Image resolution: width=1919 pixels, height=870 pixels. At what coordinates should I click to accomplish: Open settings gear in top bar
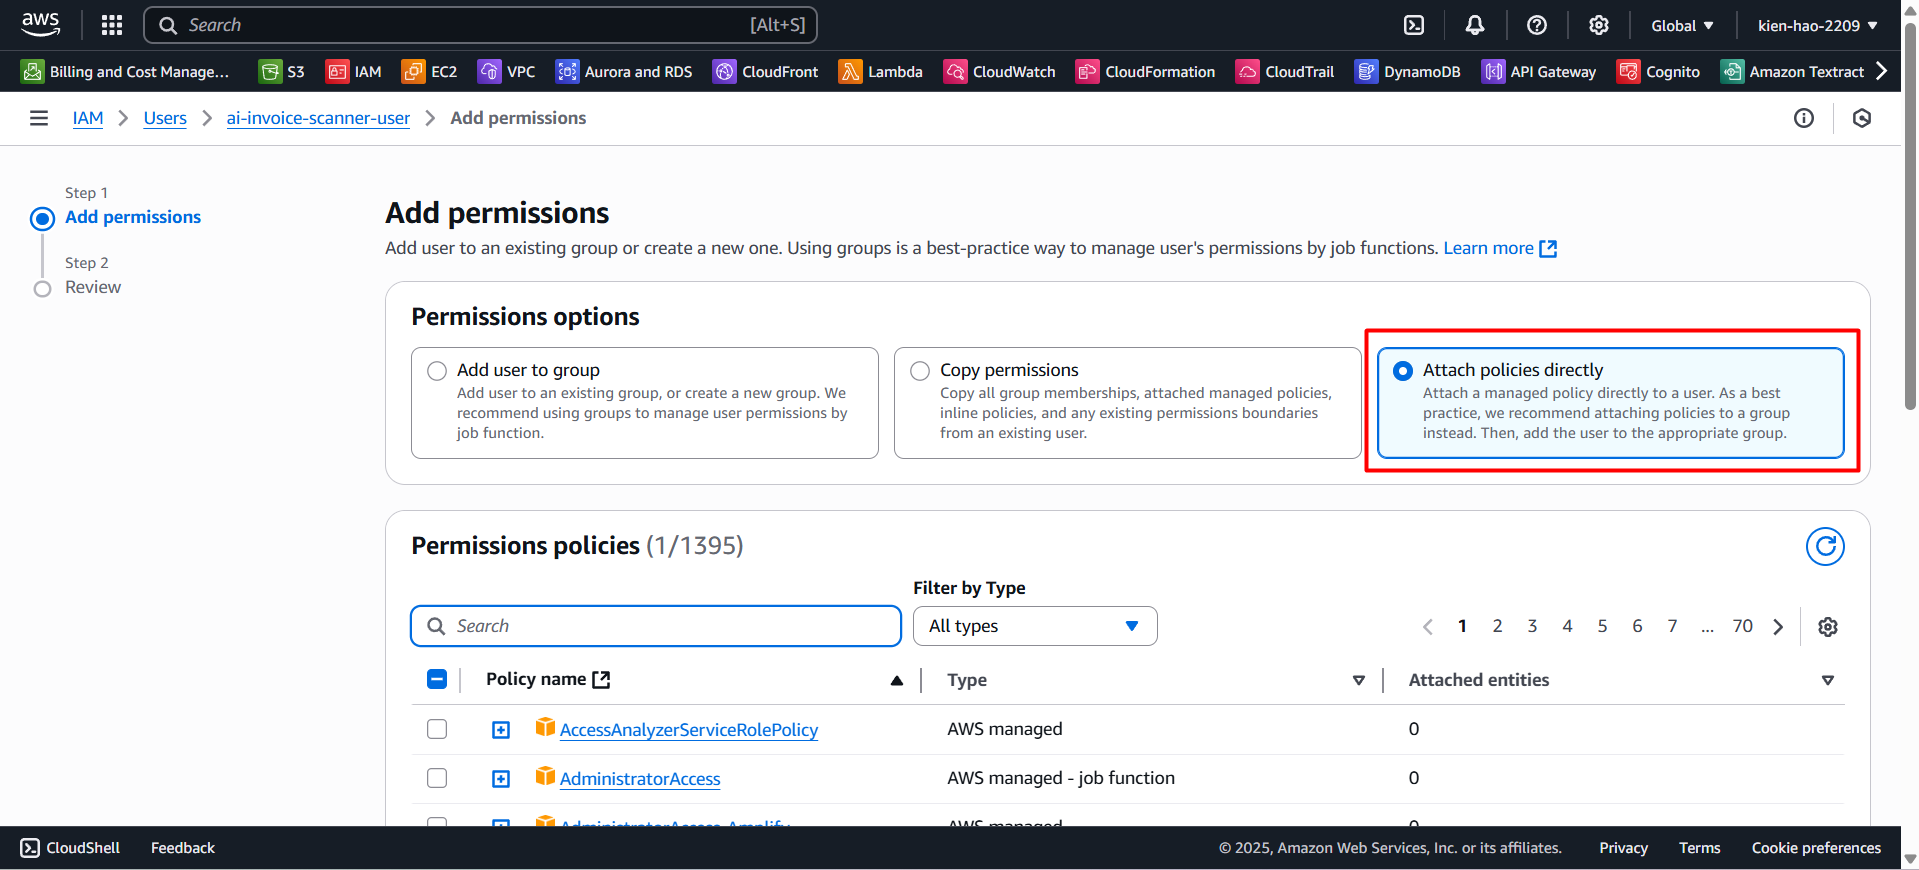click(x=1599, y=25)
